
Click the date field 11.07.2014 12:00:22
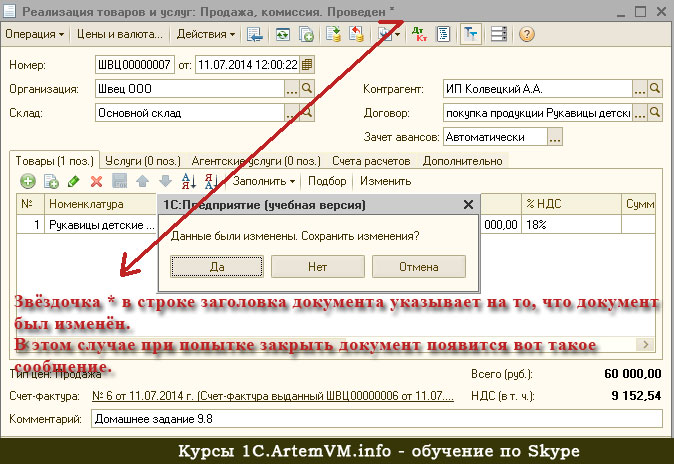[248, 65]
